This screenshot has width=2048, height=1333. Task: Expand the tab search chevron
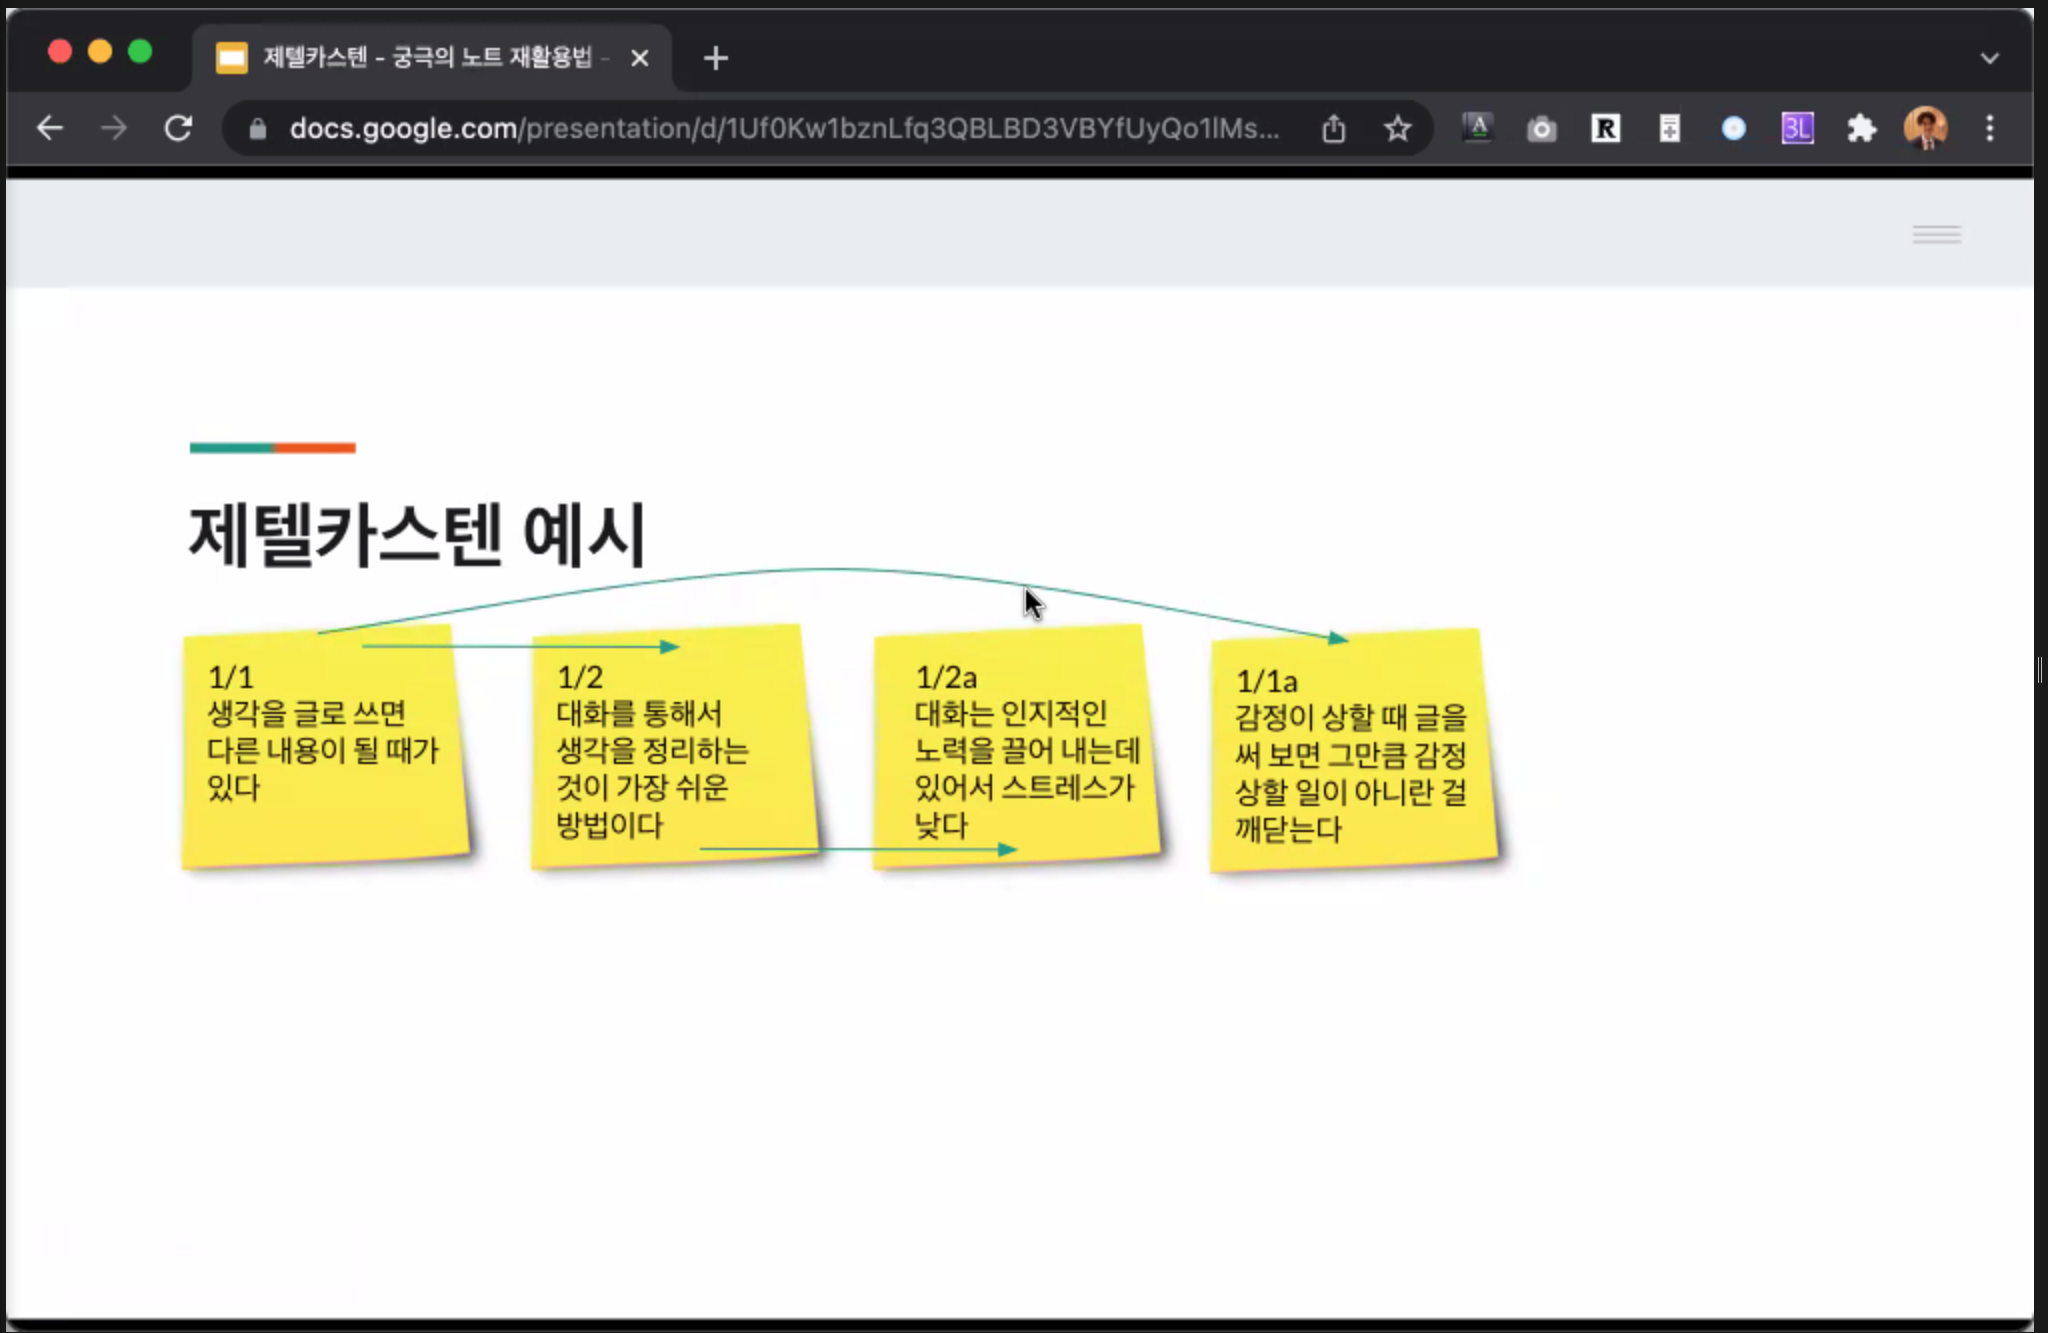tap(1989, 58)
